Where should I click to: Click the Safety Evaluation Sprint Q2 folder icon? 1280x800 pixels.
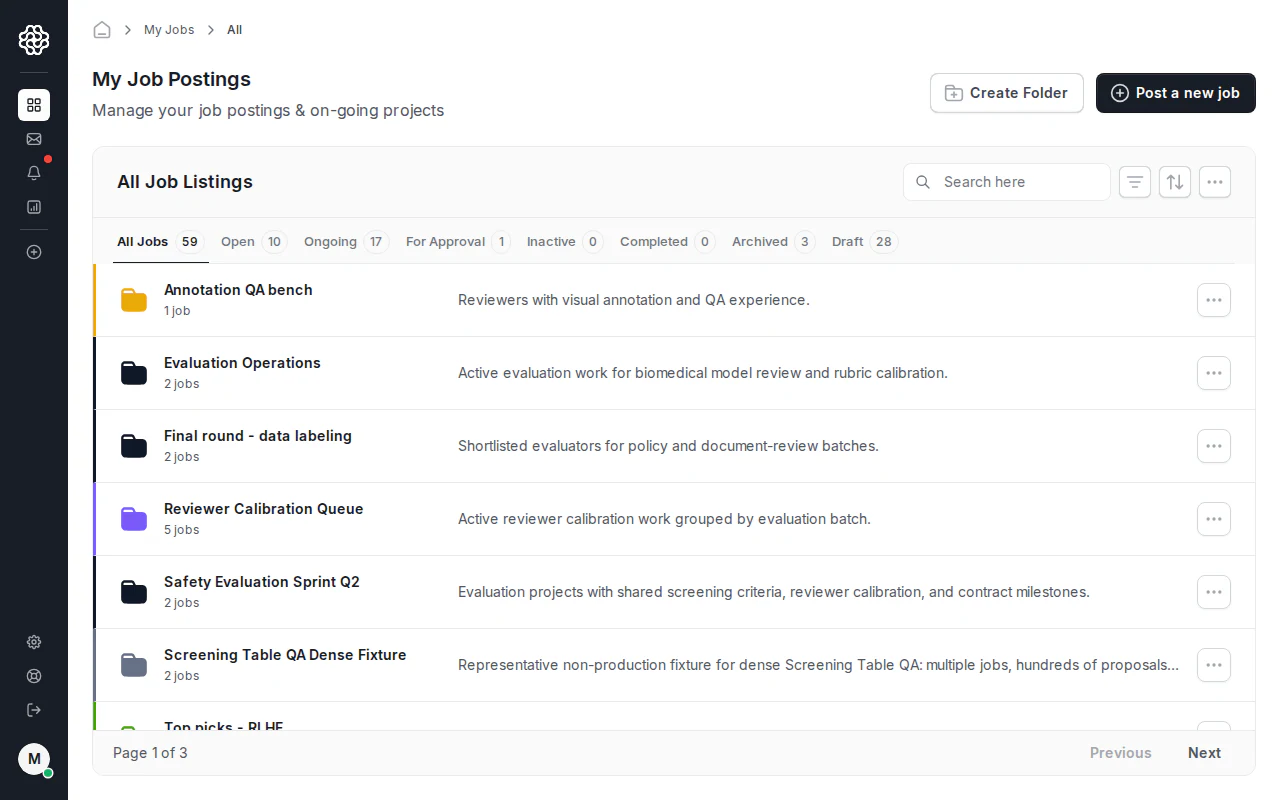[x=134, y=592]
